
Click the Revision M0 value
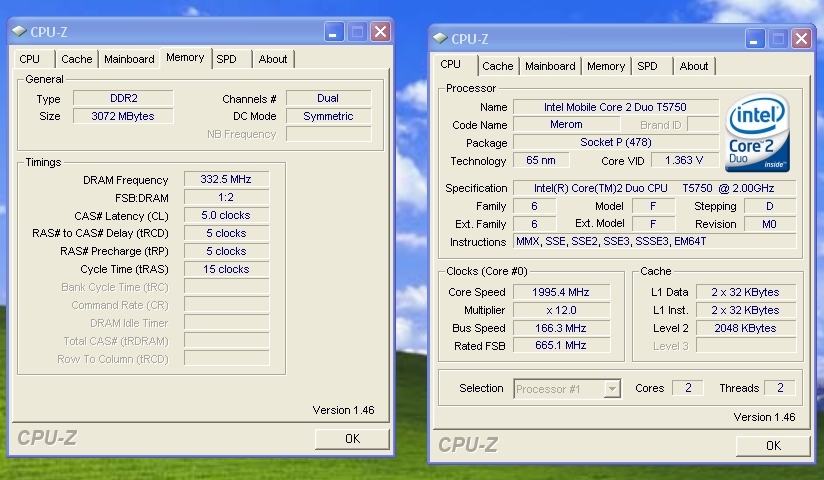click(x=770, y=224)
